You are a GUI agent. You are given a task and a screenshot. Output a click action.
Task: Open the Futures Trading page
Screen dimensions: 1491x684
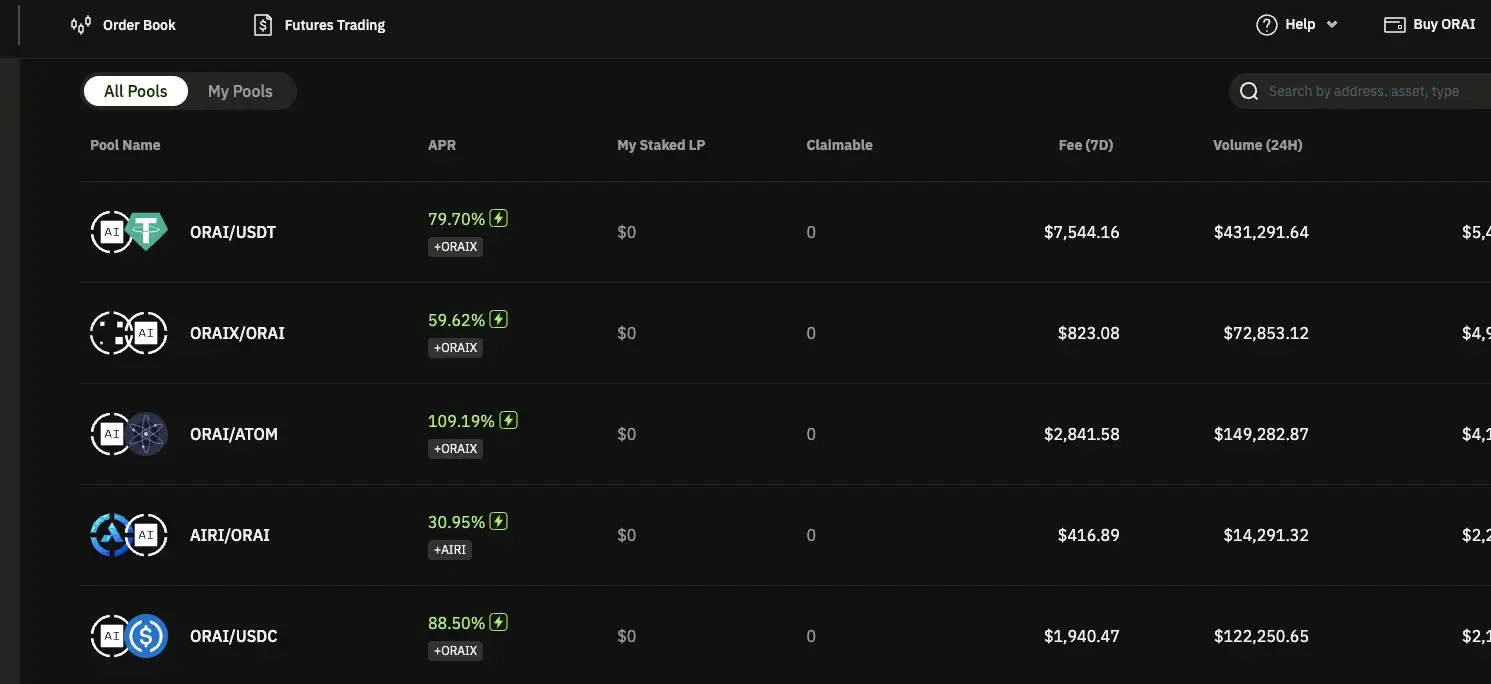coord(334,25)
